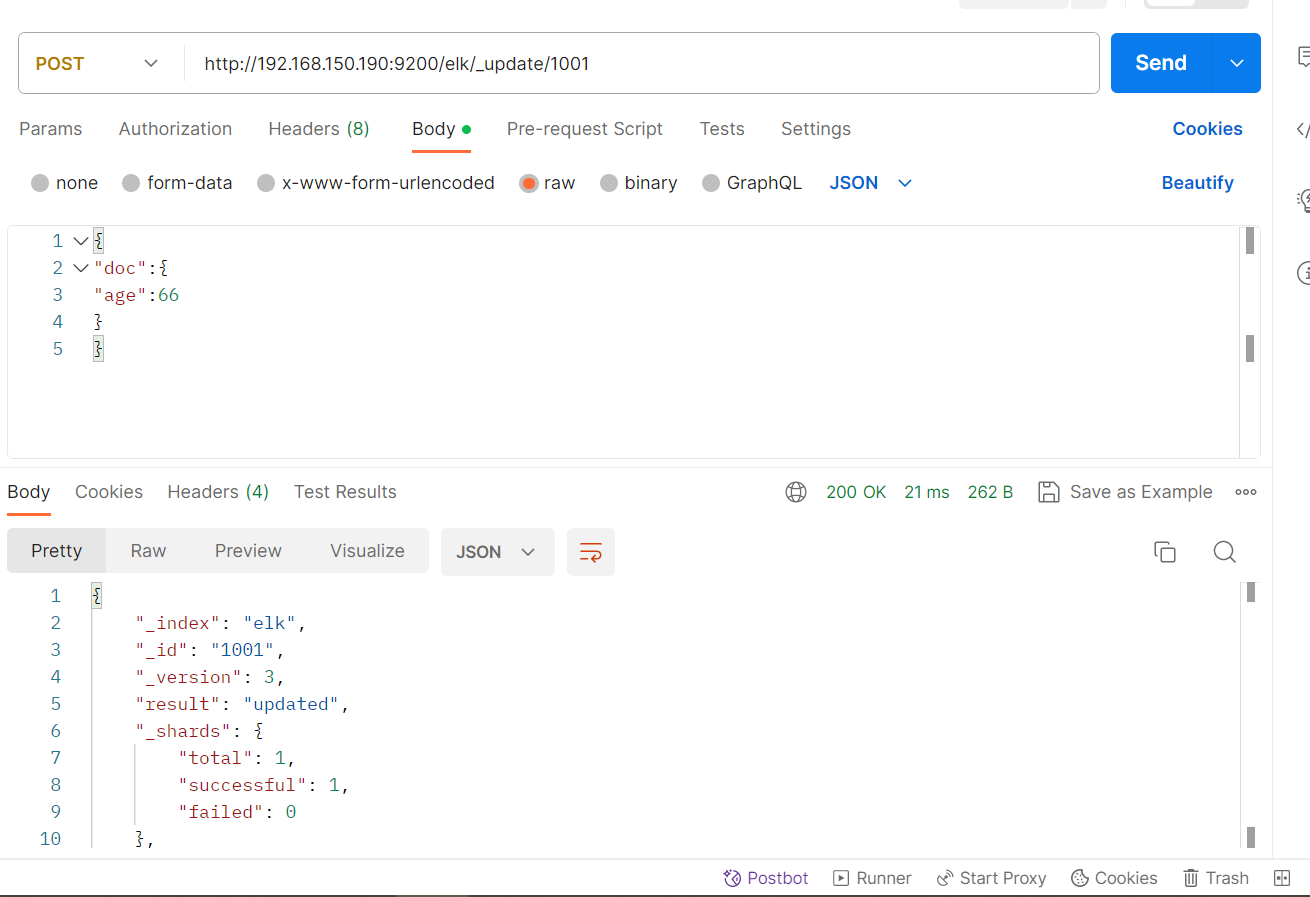The image size is (1310, 897).
Task: Open the lightbulb related-requests sidebar icon
Action: [1303, 200]
